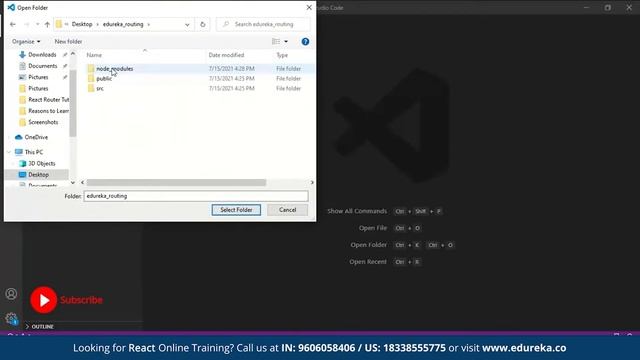Select the src folder
The image size is (640, 360).
[100, 88]
